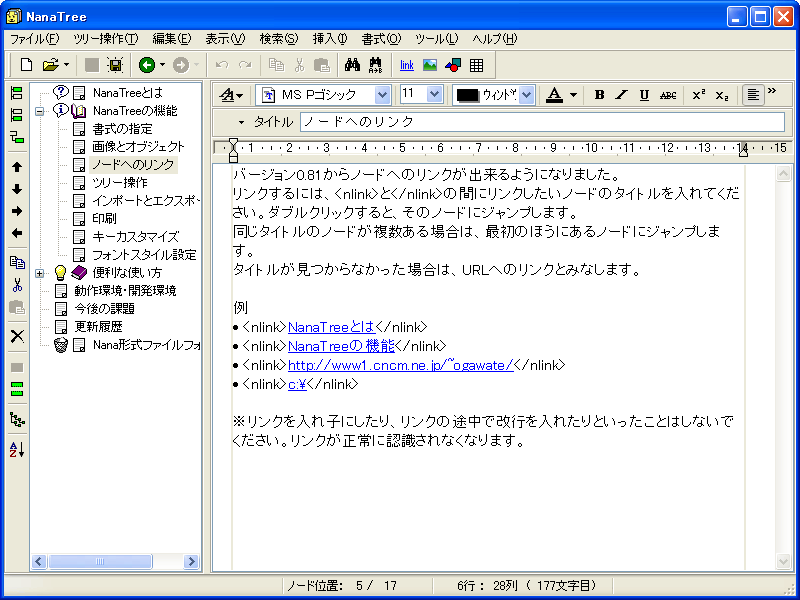Toggle italic formatting
The height and width of the screenshot is (600, 800).
point(621,95)
